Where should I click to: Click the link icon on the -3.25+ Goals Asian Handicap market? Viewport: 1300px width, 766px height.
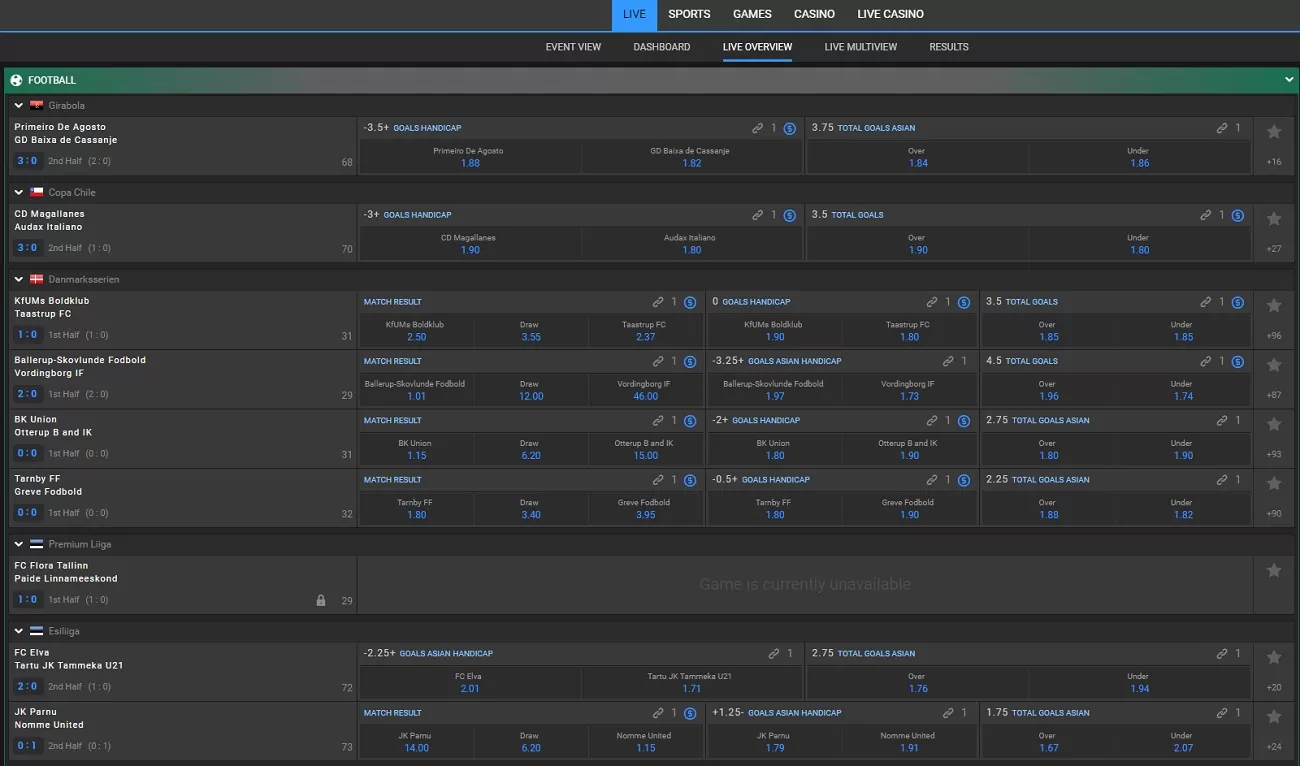tap(948, 361)
